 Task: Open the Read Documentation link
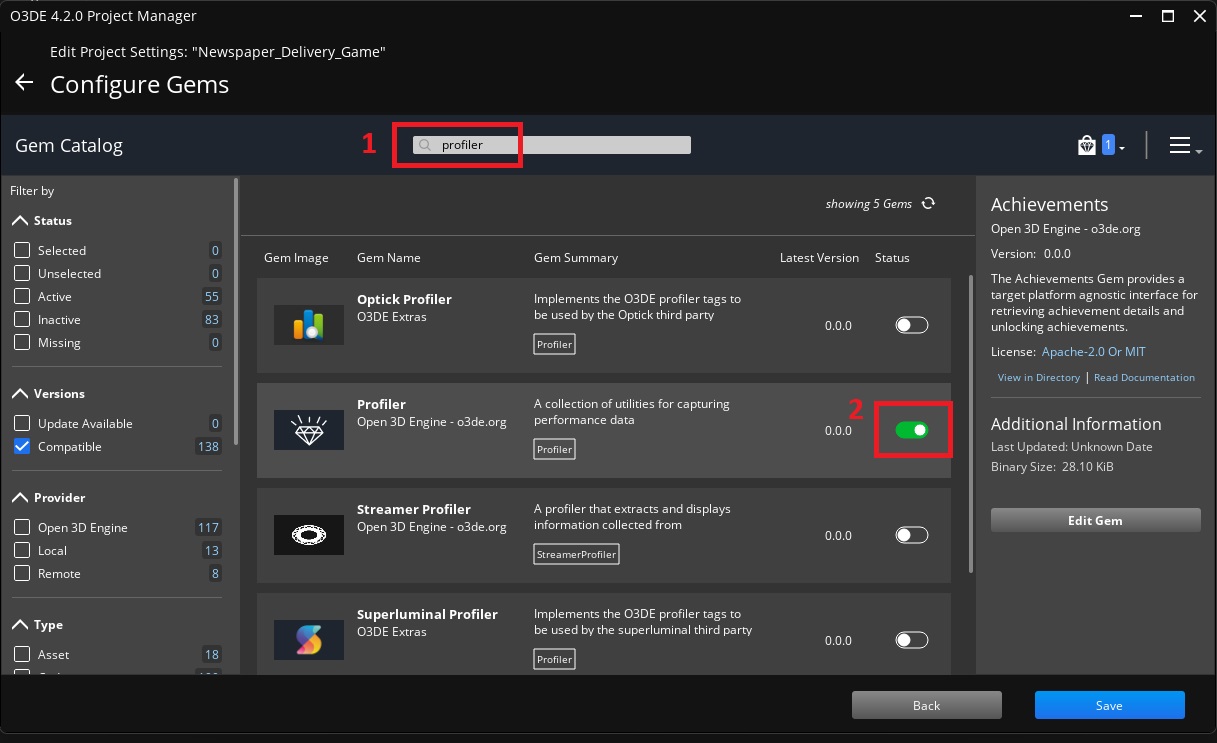[x=1144, y=377]
